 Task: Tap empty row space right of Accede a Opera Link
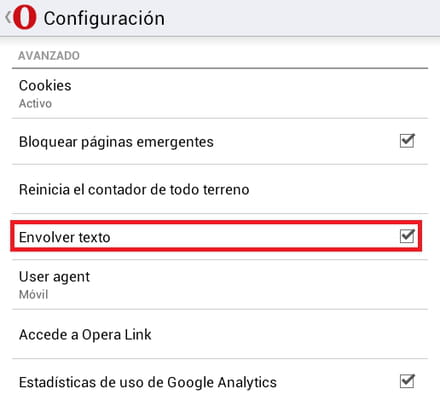point(290,334)
